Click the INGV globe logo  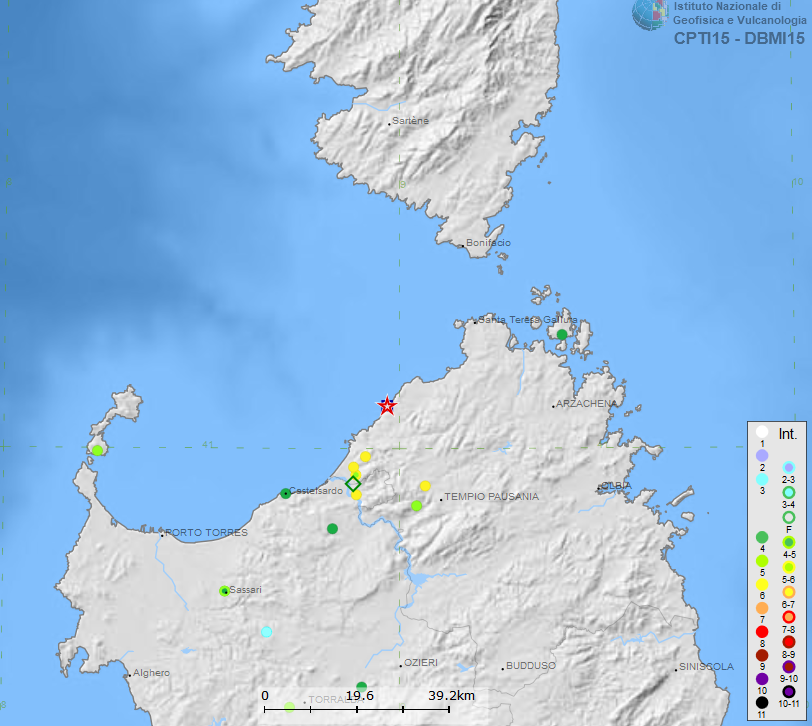pos(650,14)
